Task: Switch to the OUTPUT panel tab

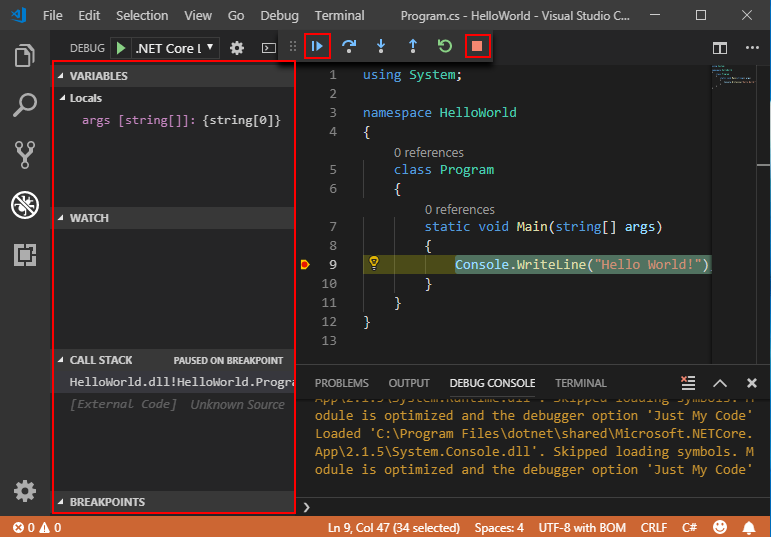Action: click(x=408, y=383)
